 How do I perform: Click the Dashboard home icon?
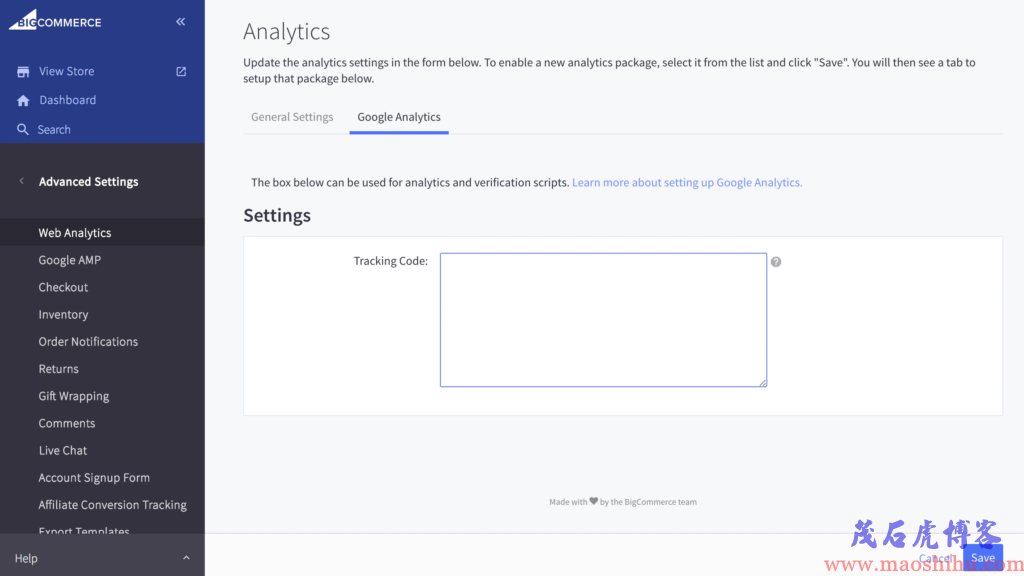[x=23, y=100]
